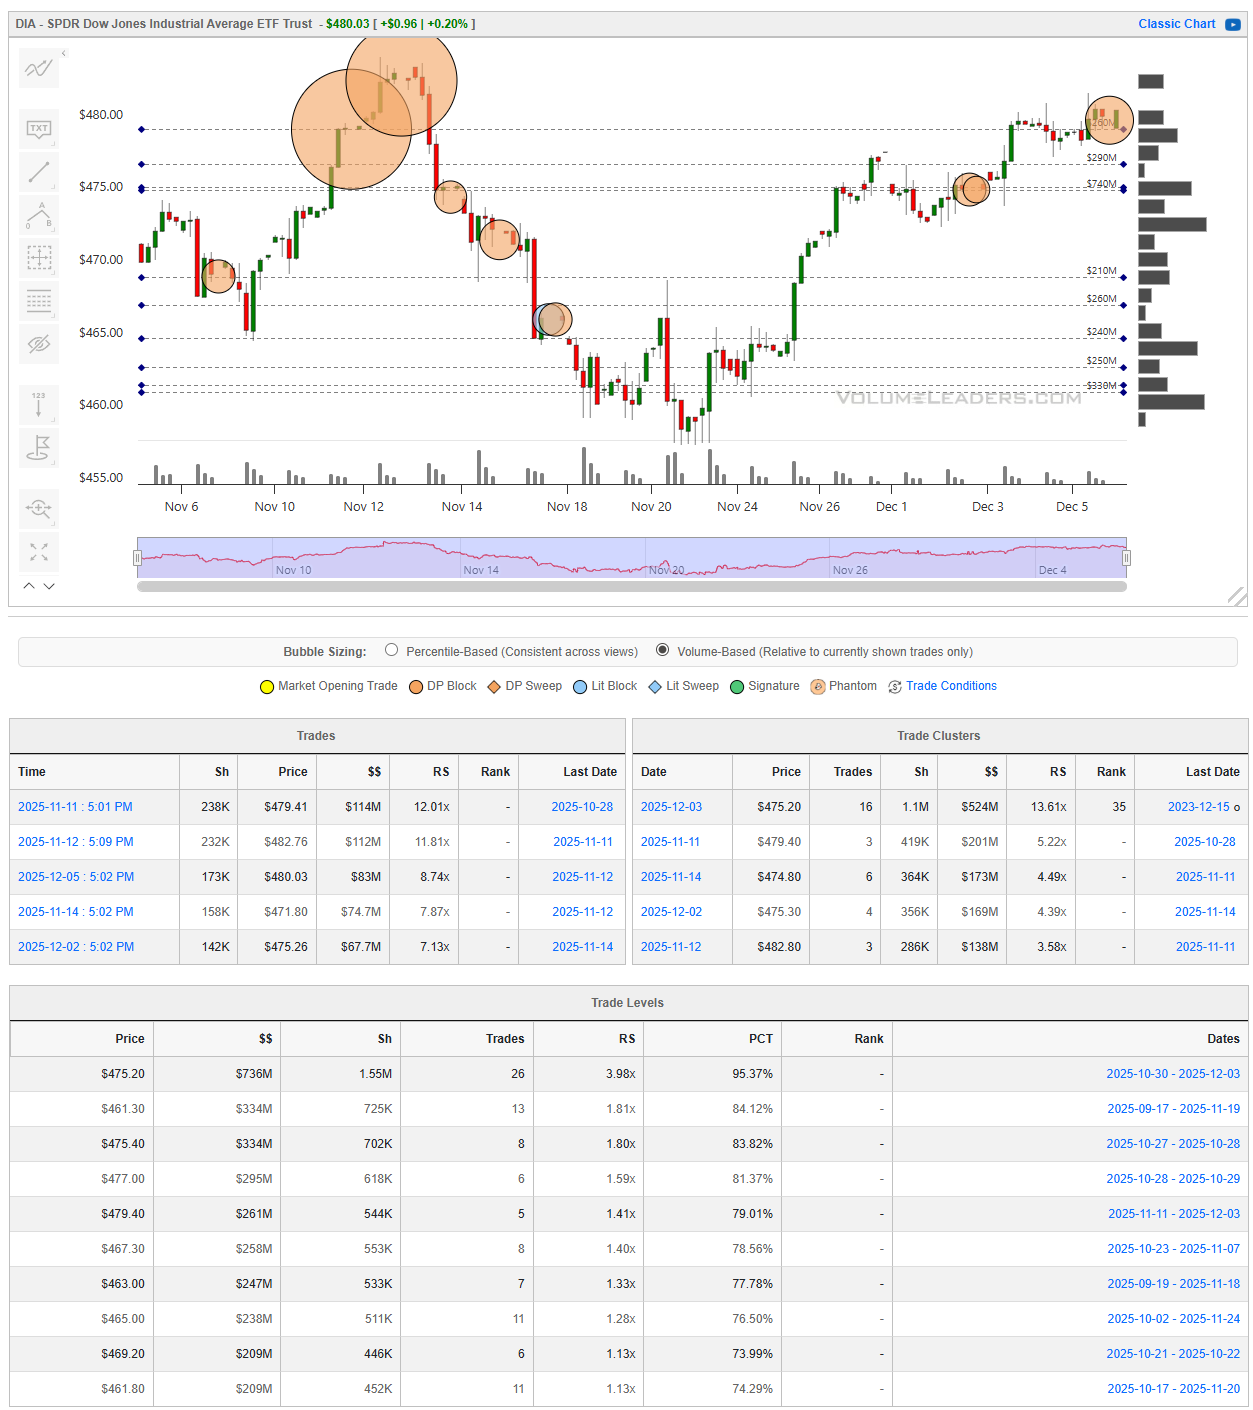1253x1410 pixels.
Task: Open Trade Levels dates 2025-10-30 - 2025-12-03
Action: (x=1173, y=1074)
